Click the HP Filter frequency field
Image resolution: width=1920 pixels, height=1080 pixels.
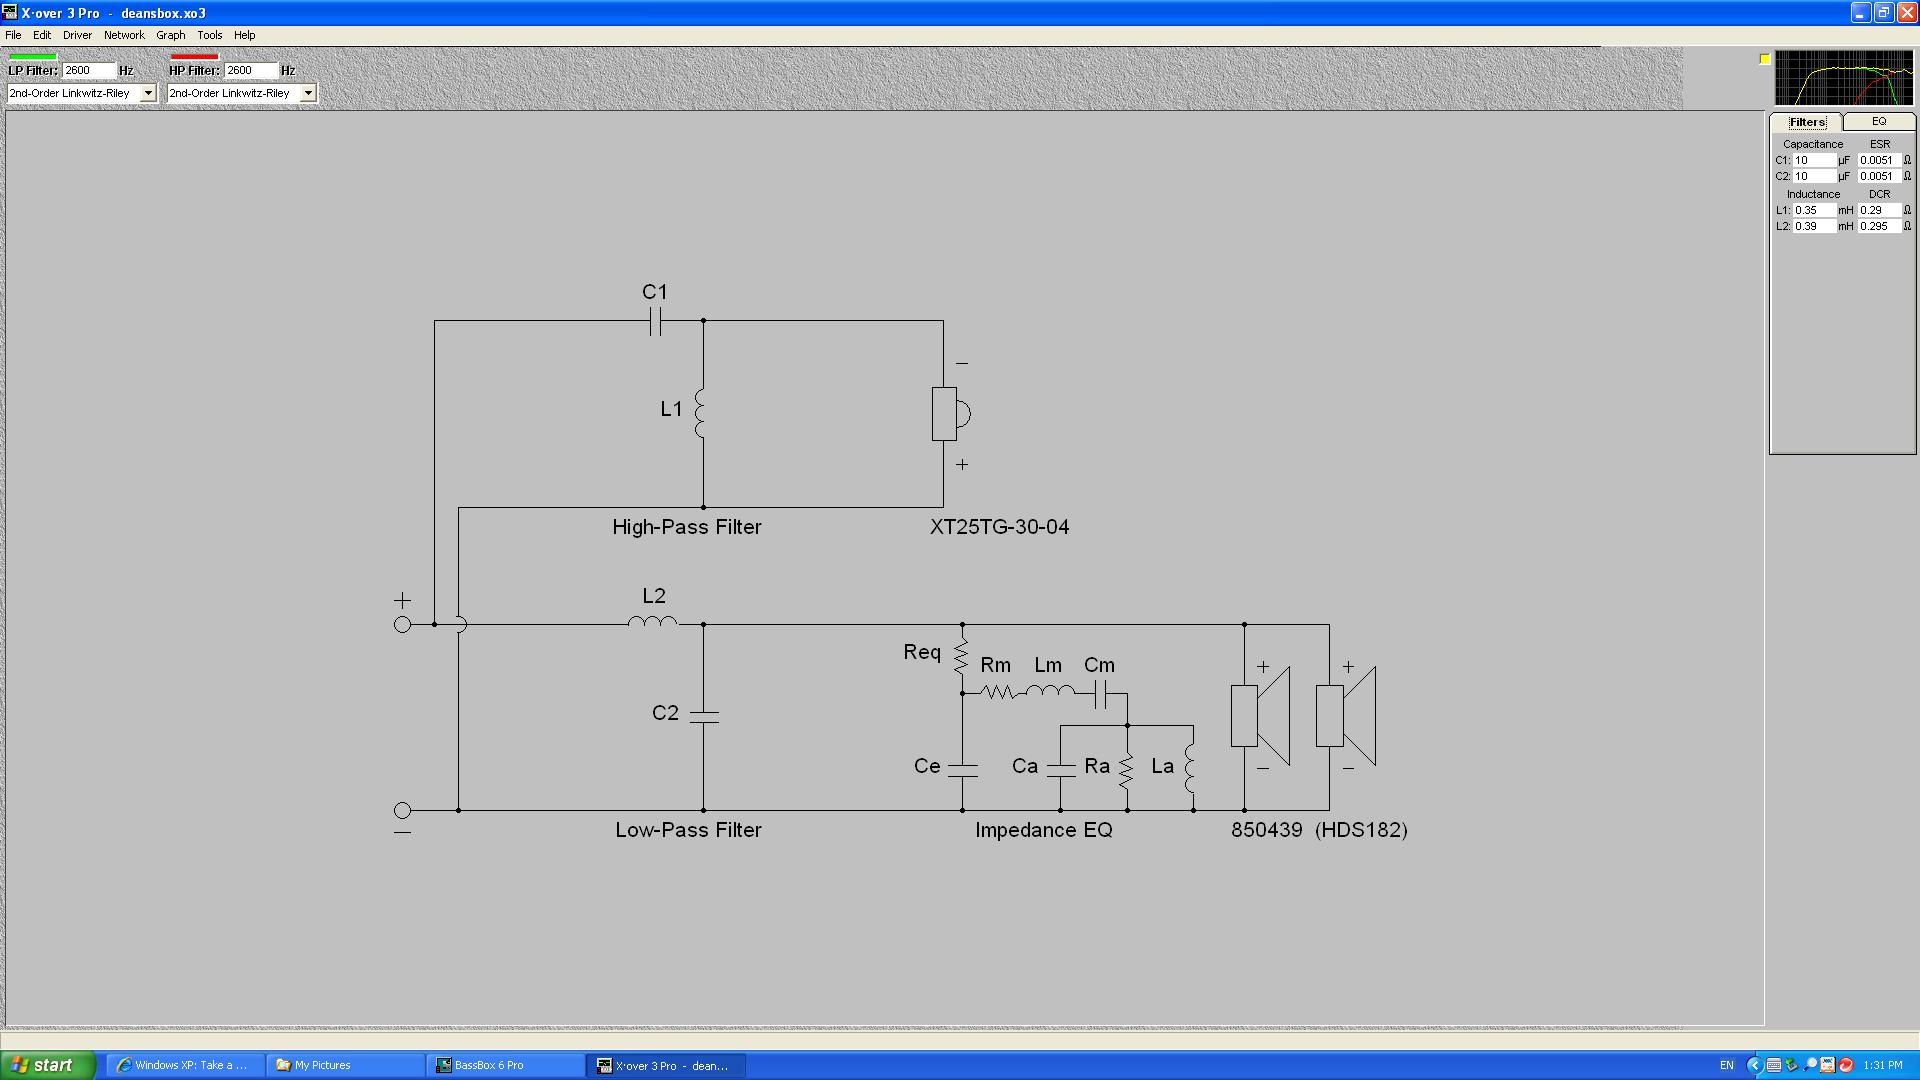[x=251, y=70]
